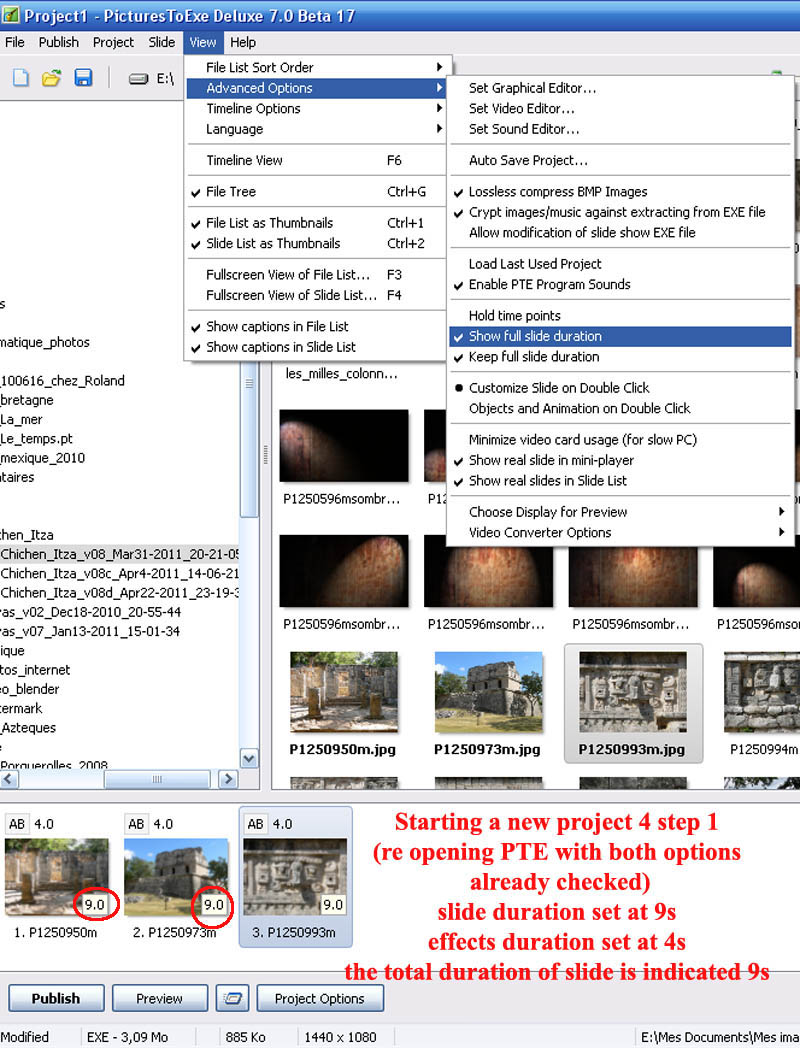800x1048 pixels.
Task: Click the Open project folder icon
Action: tap(52, 78)
